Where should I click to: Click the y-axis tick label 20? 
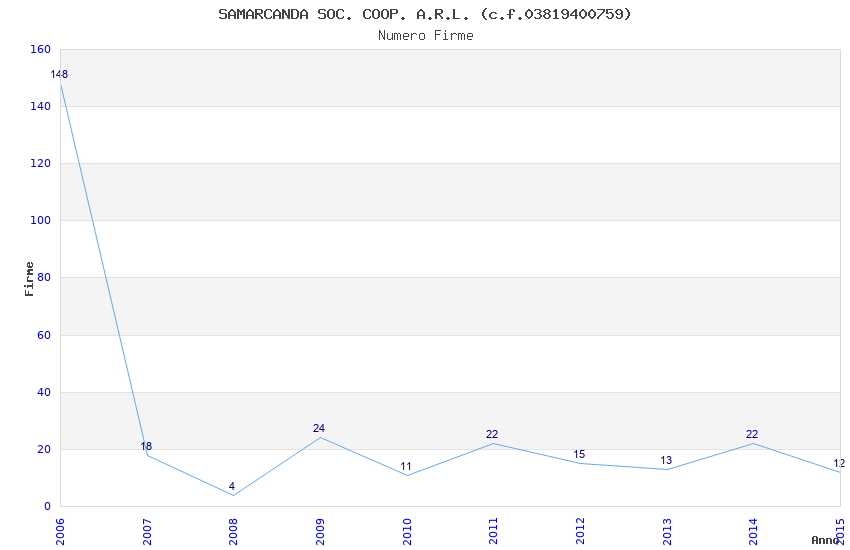click(x=44, y=449)
